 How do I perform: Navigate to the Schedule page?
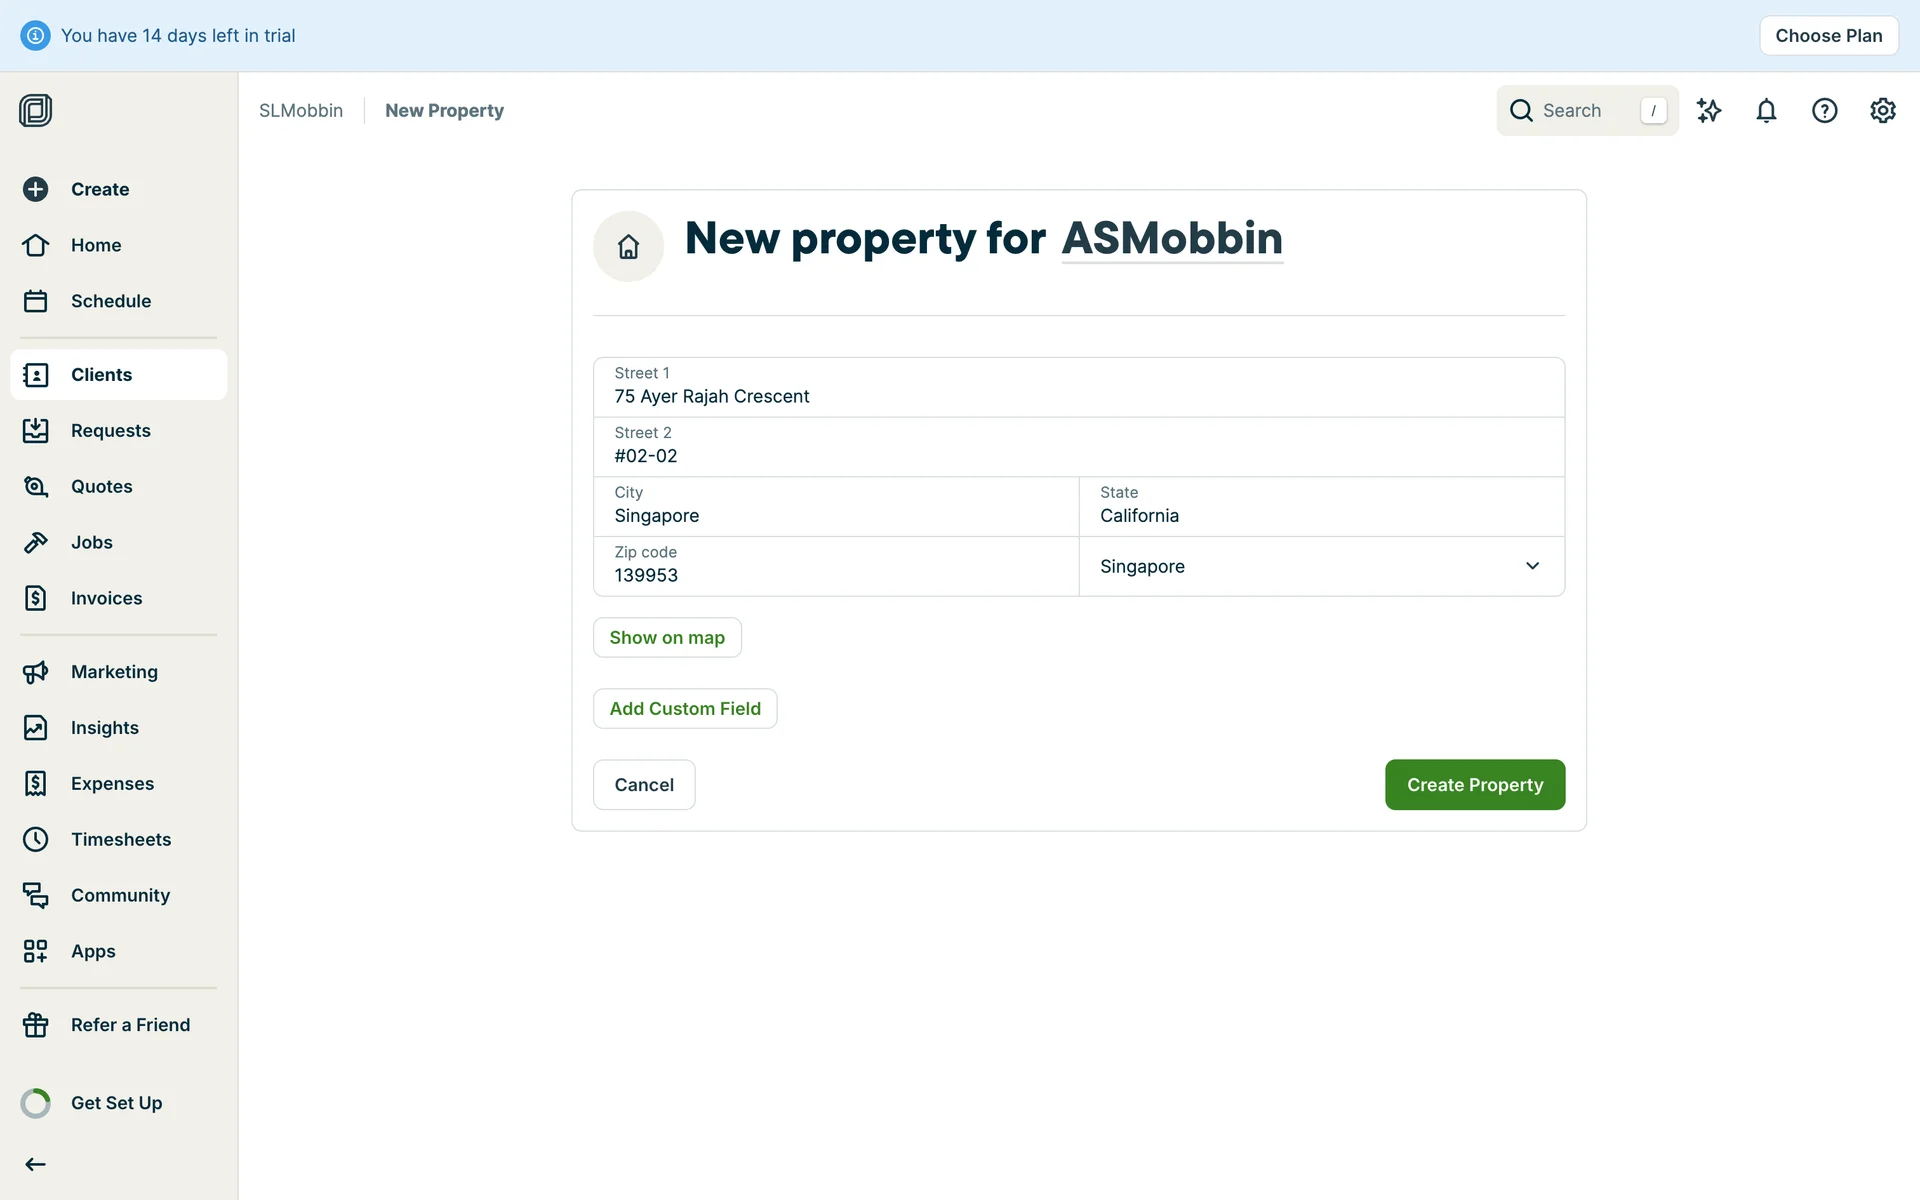pos(110,301)
